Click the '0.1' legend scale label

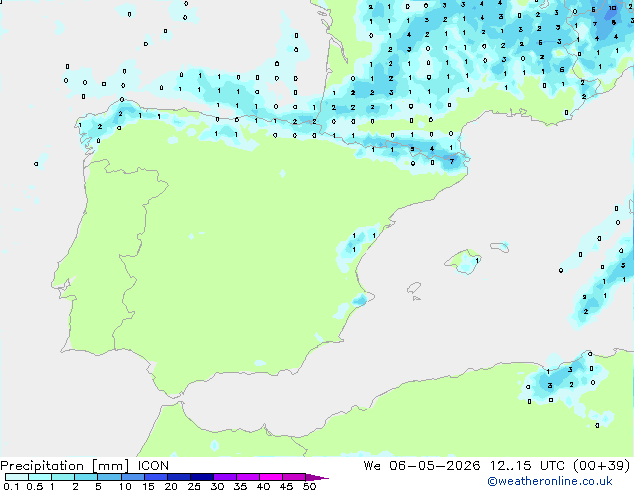pos(11,486)
